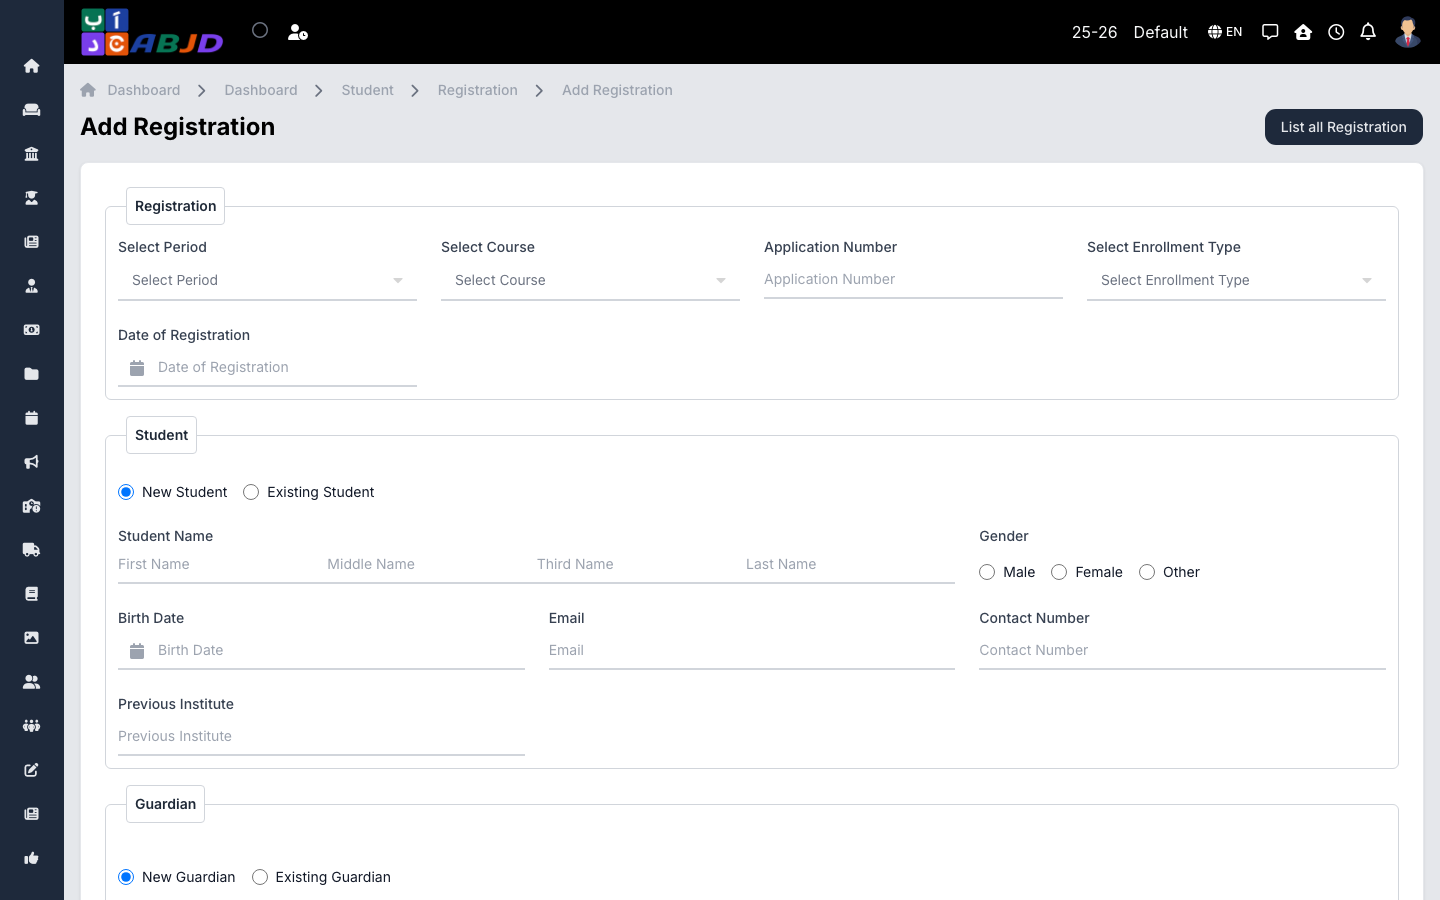This screenshot has height=900, width=1440.
Task: Open the Birth Date field
Action: pyautogui.click(x=321, y=650)
